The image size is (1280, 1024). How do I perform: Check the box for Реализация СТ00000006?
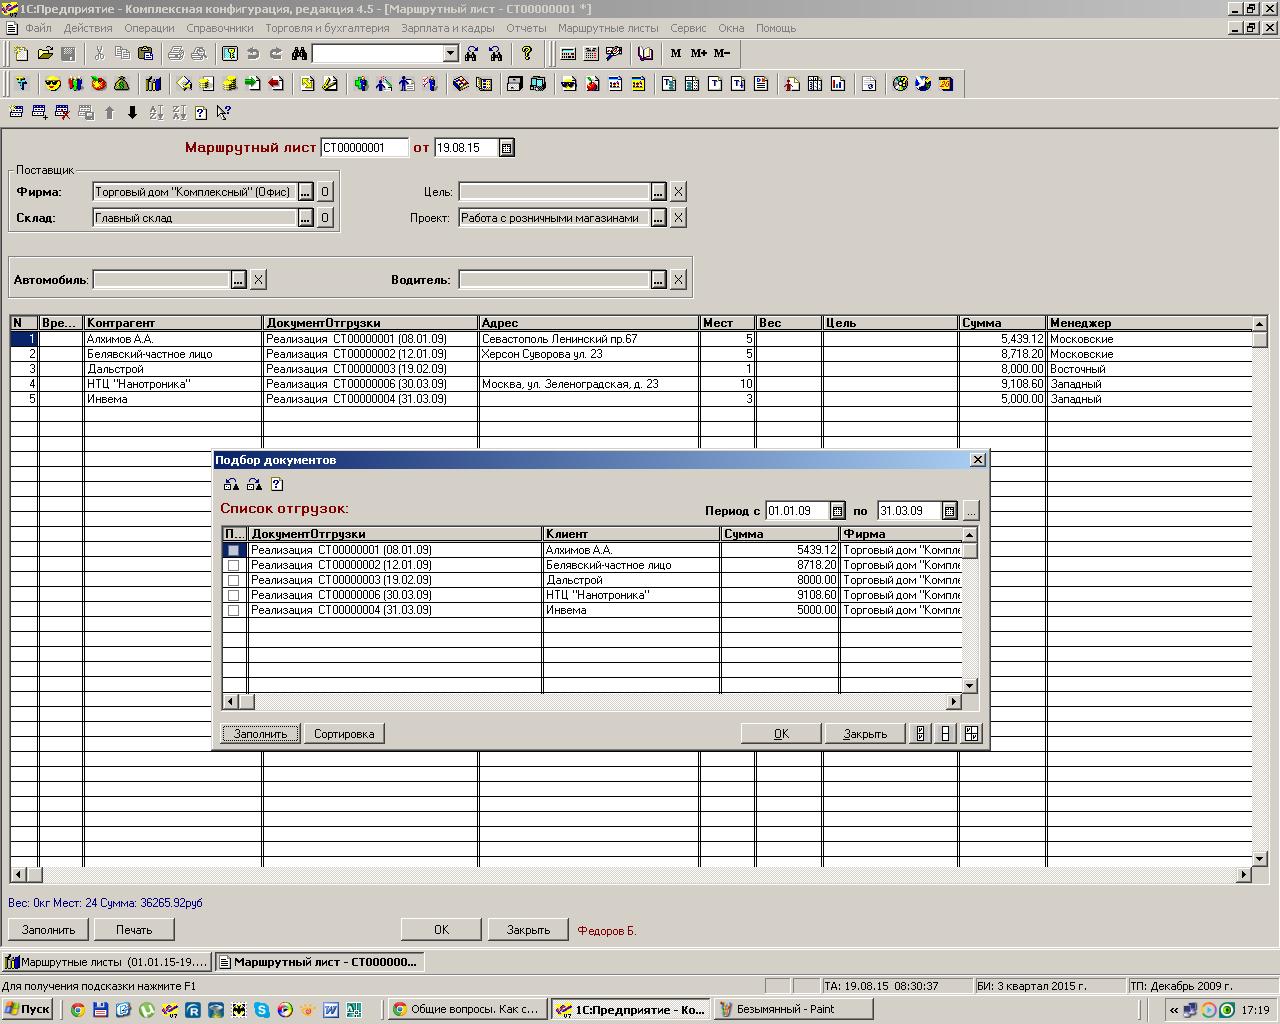click(234, 595)
